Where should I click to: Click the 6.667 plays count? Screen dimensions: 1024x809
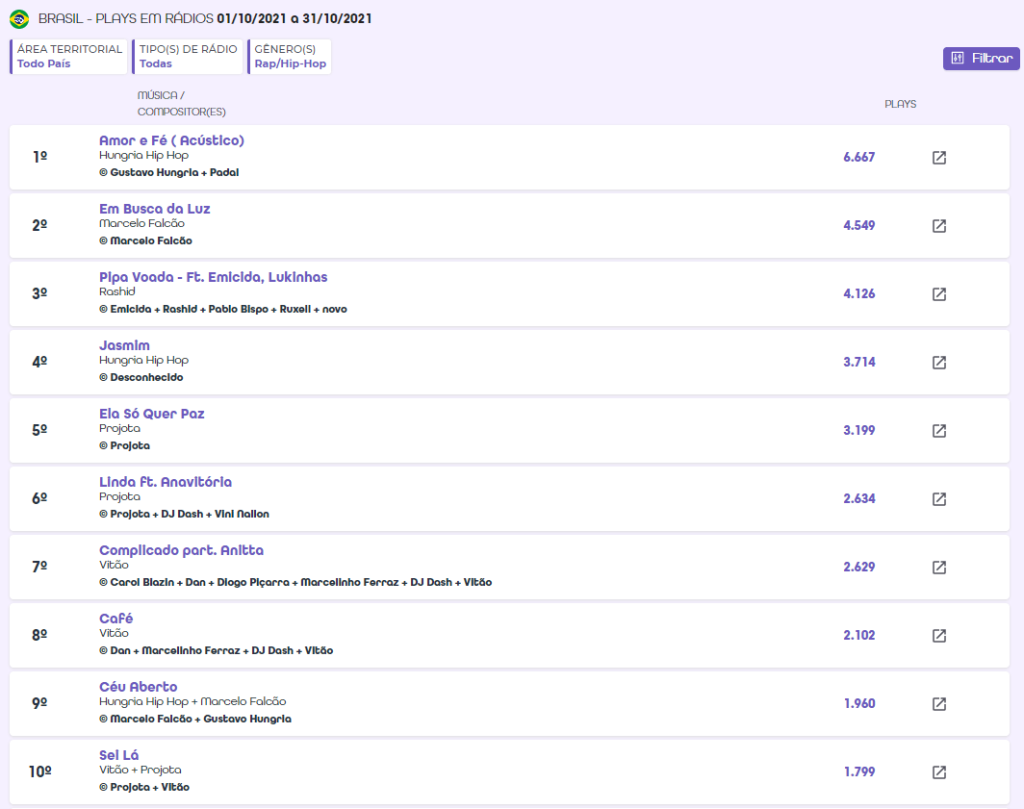click(859, 158)
